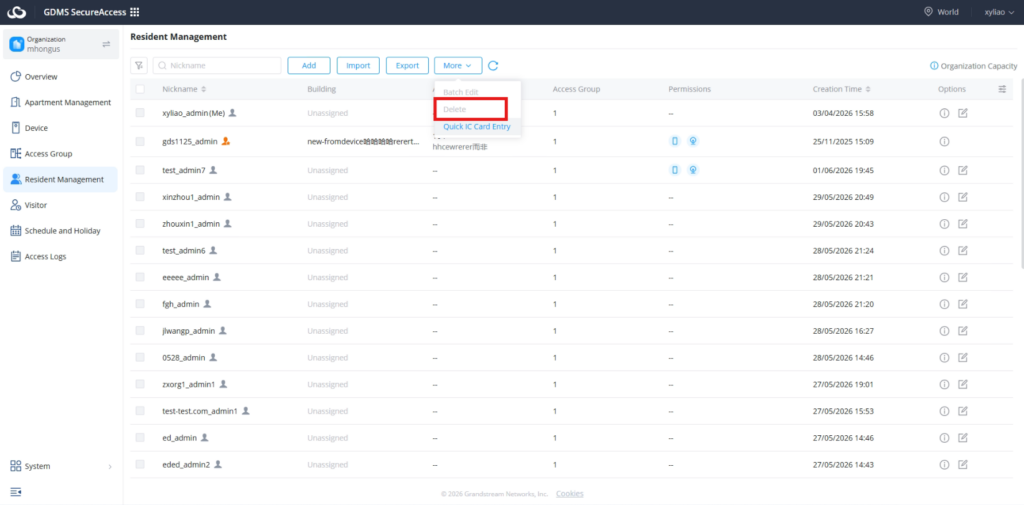Select checkbox for test_admin6 row
1024x505 pixels.
click(140, 250)
